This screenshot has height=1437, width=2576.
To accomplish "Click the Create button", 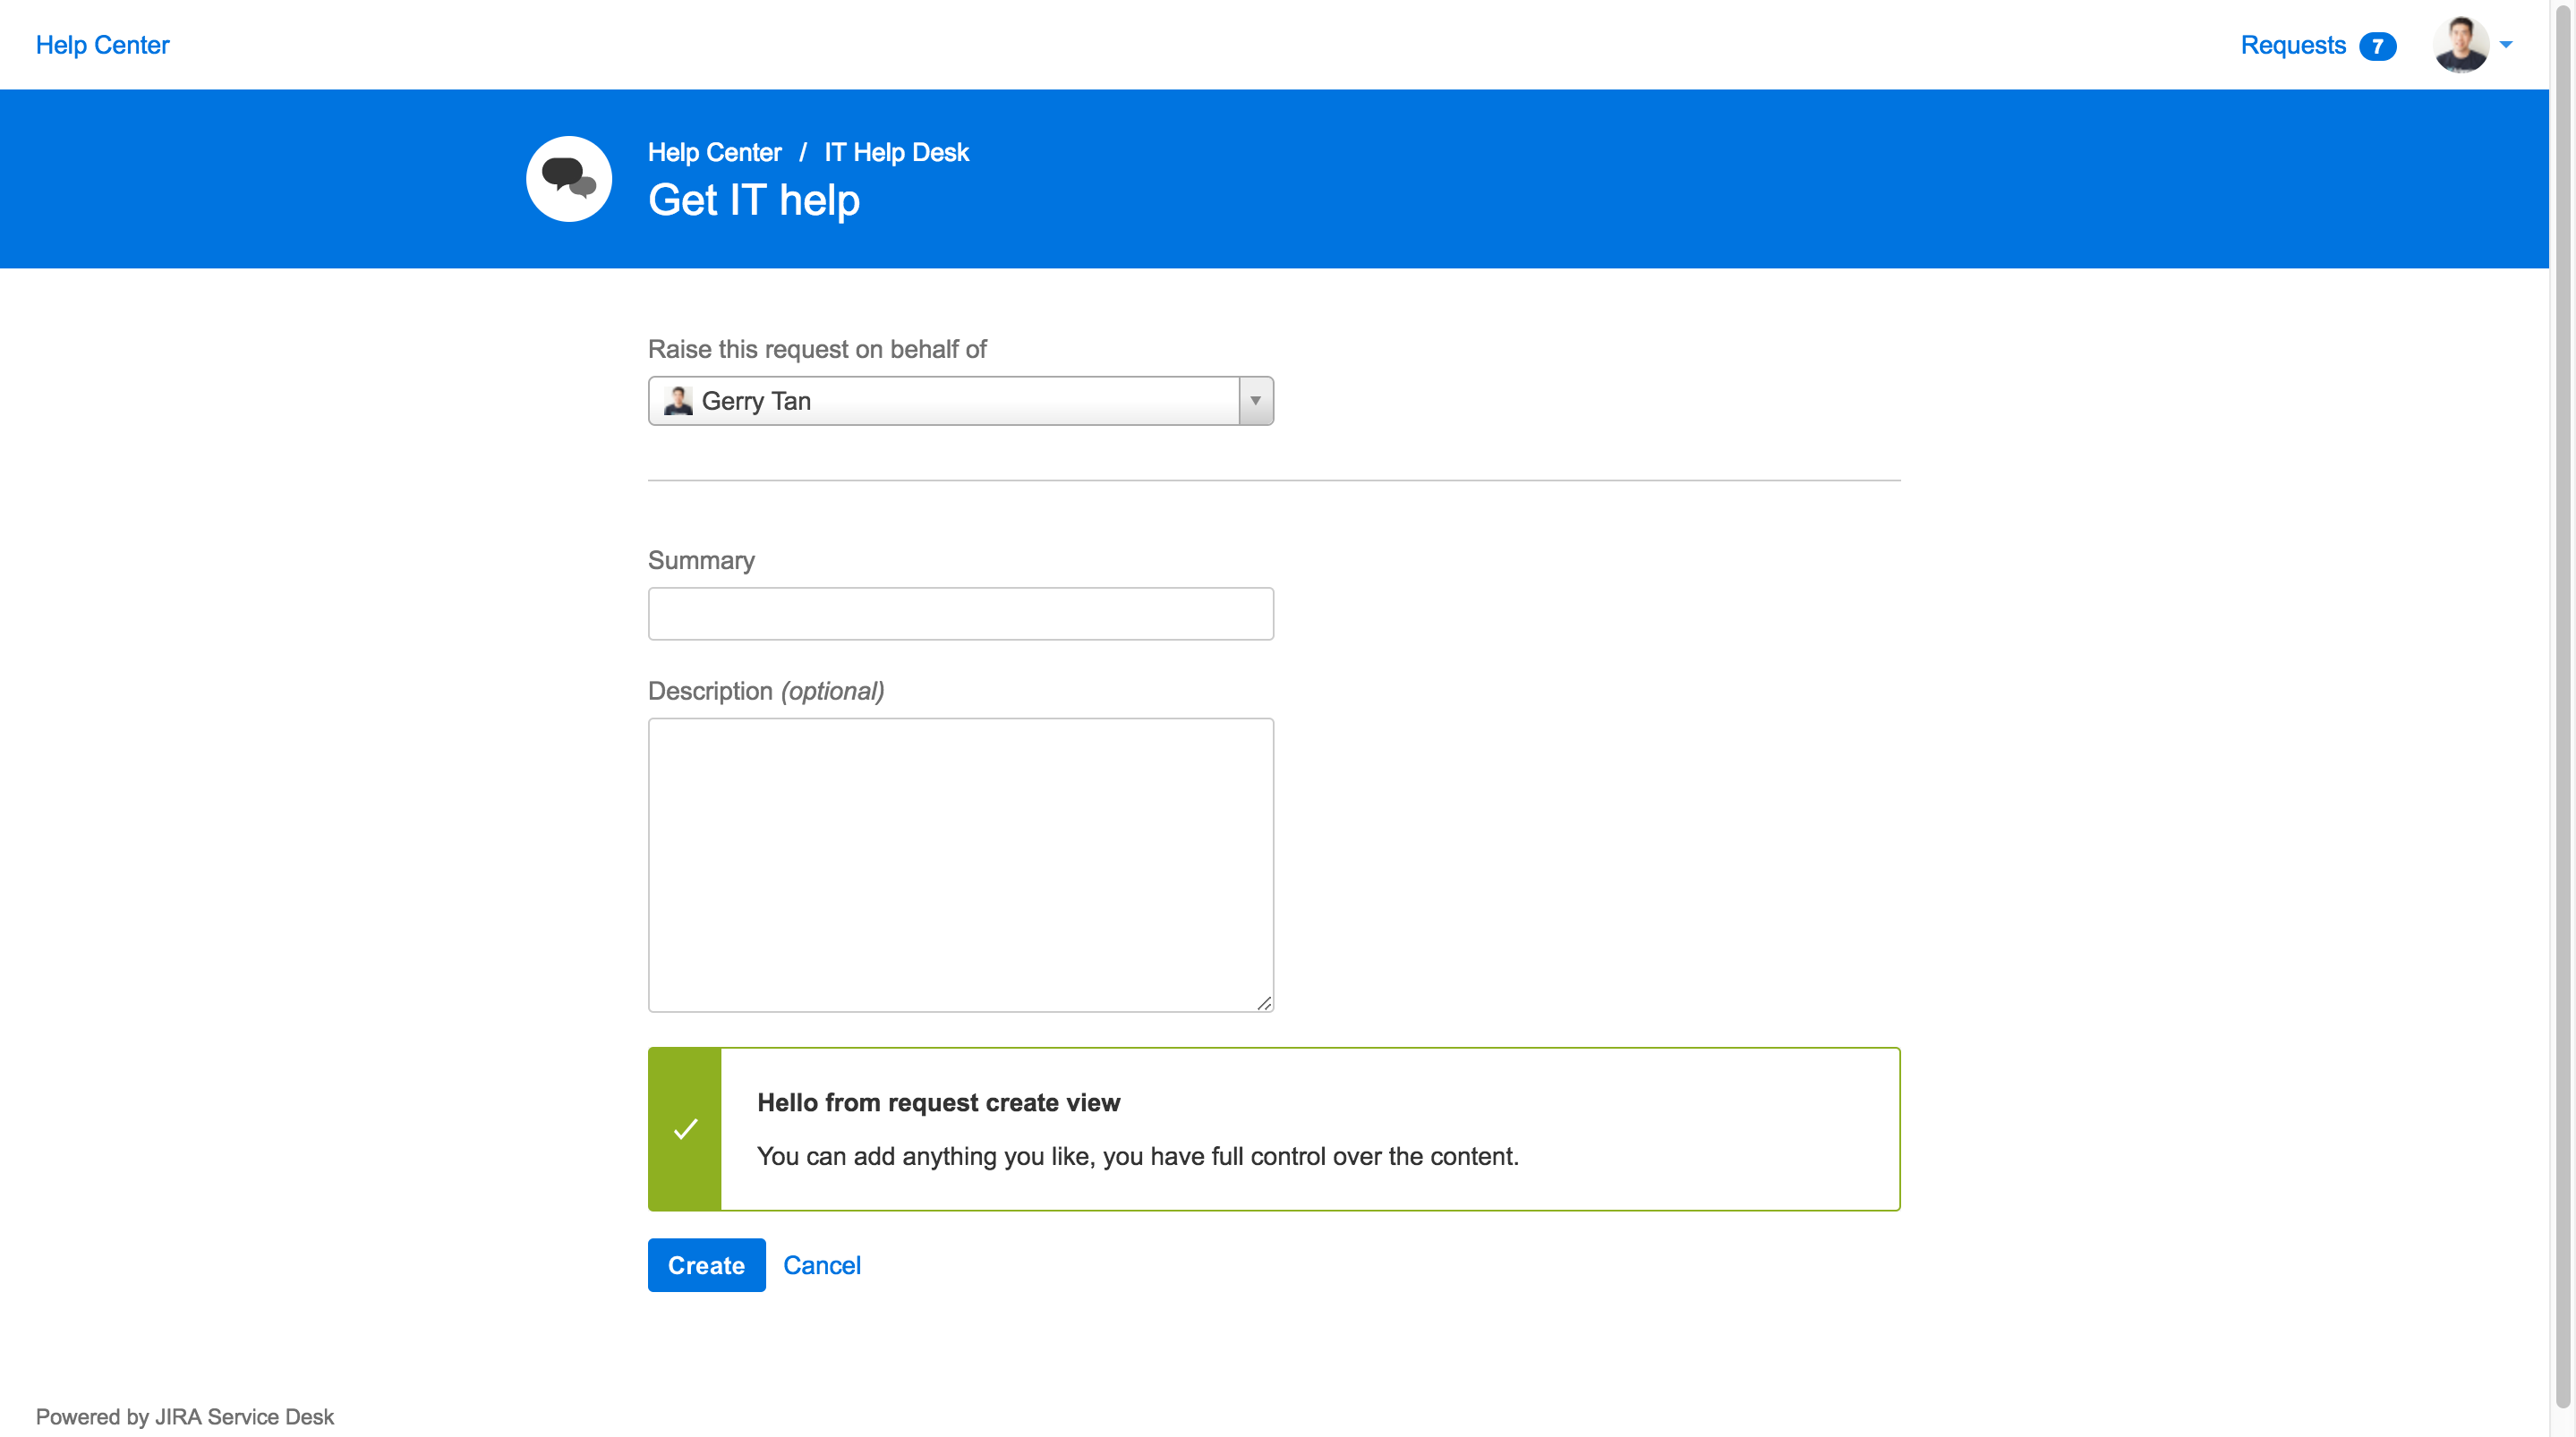I will point(706,1265).
